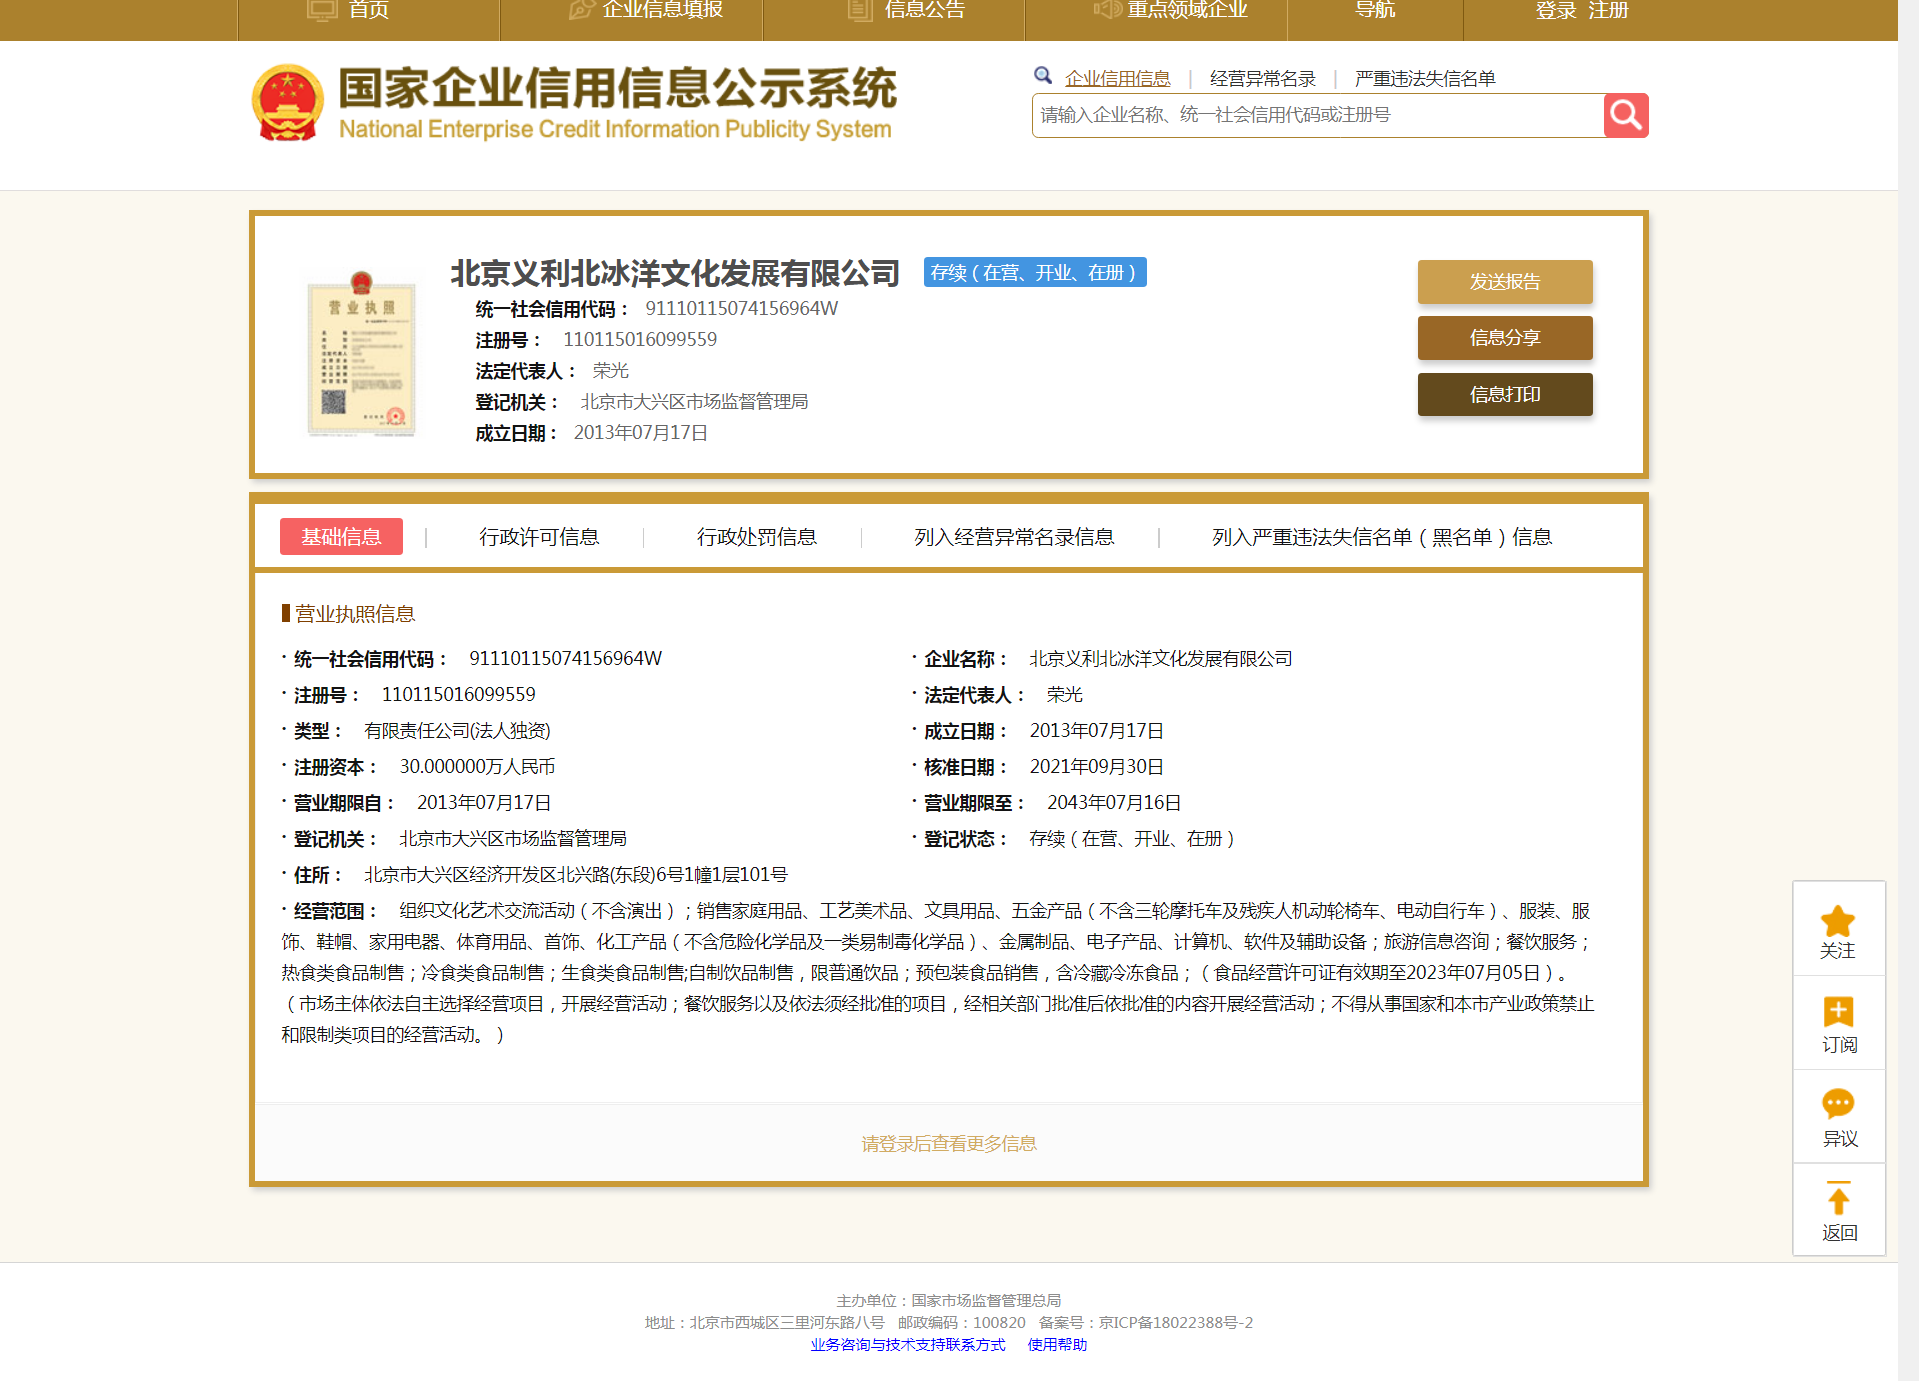Click the 类型 value 有限责任公司(法人独资)
Image resolution: width=1919 pixels, height=1381 pixels.
(x=457, y=731)
